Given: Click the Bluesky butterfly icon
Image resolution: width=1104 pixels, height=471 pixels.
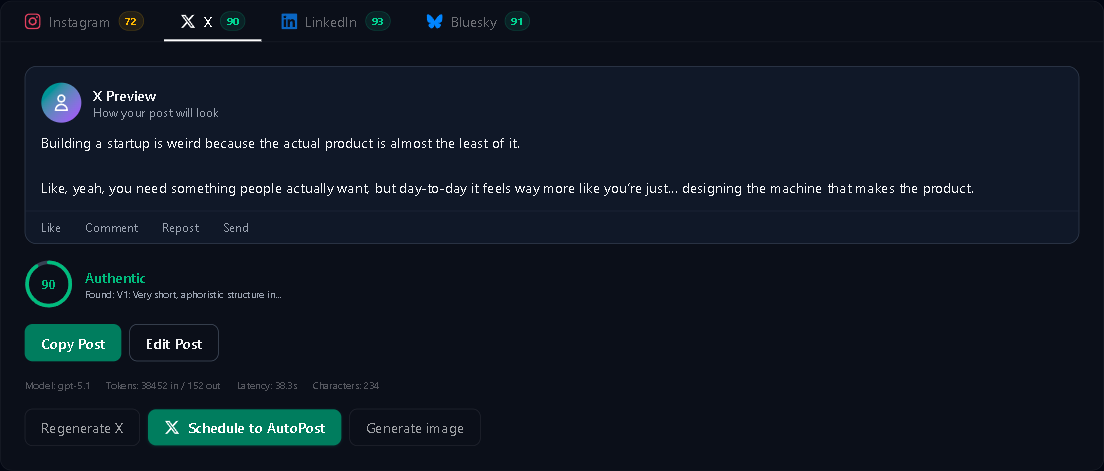Looking at the screenshot, I should click(x=434, y=22).
